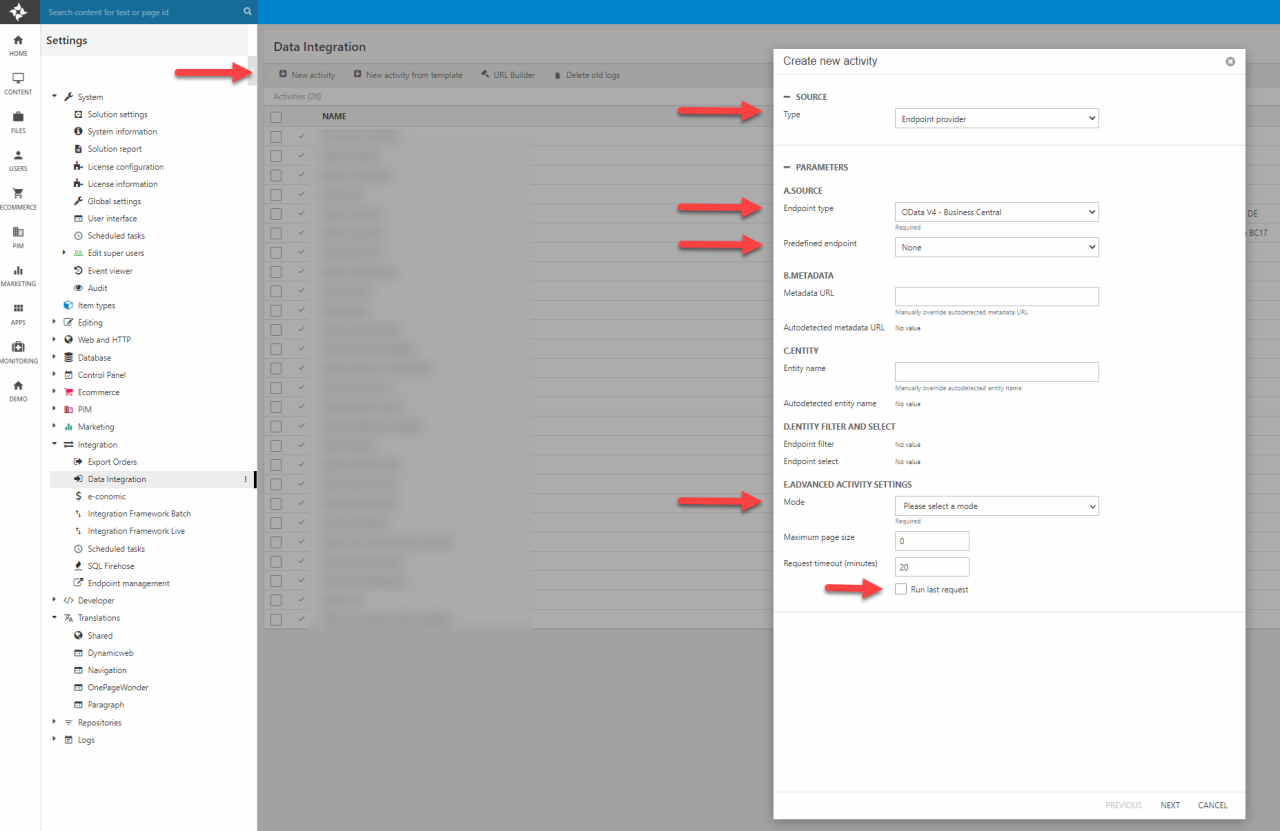Close the Create new activity dialog
Viewport: 1280px width, 831px height.
coord(1230,61)
